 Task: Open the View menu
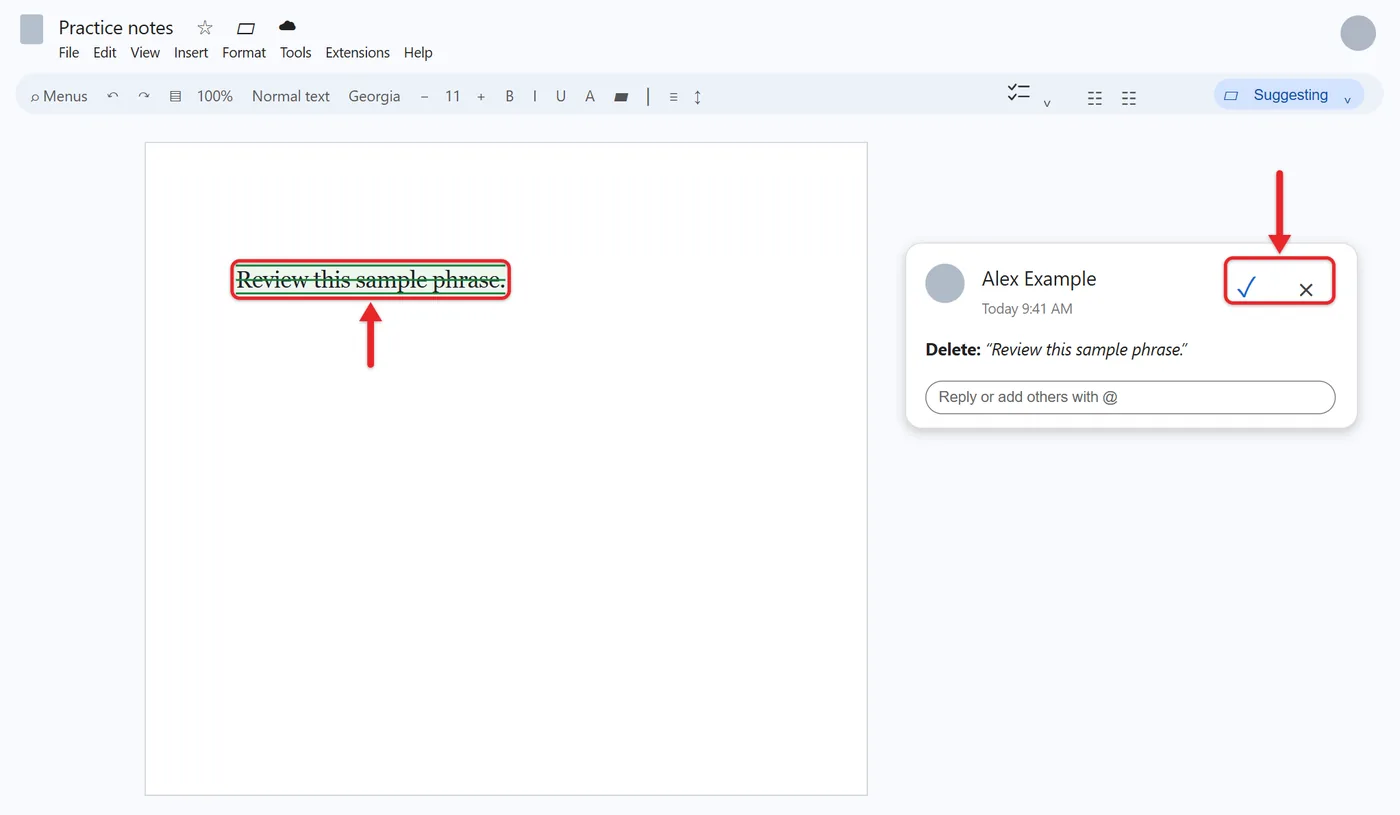tap(145, 53)
